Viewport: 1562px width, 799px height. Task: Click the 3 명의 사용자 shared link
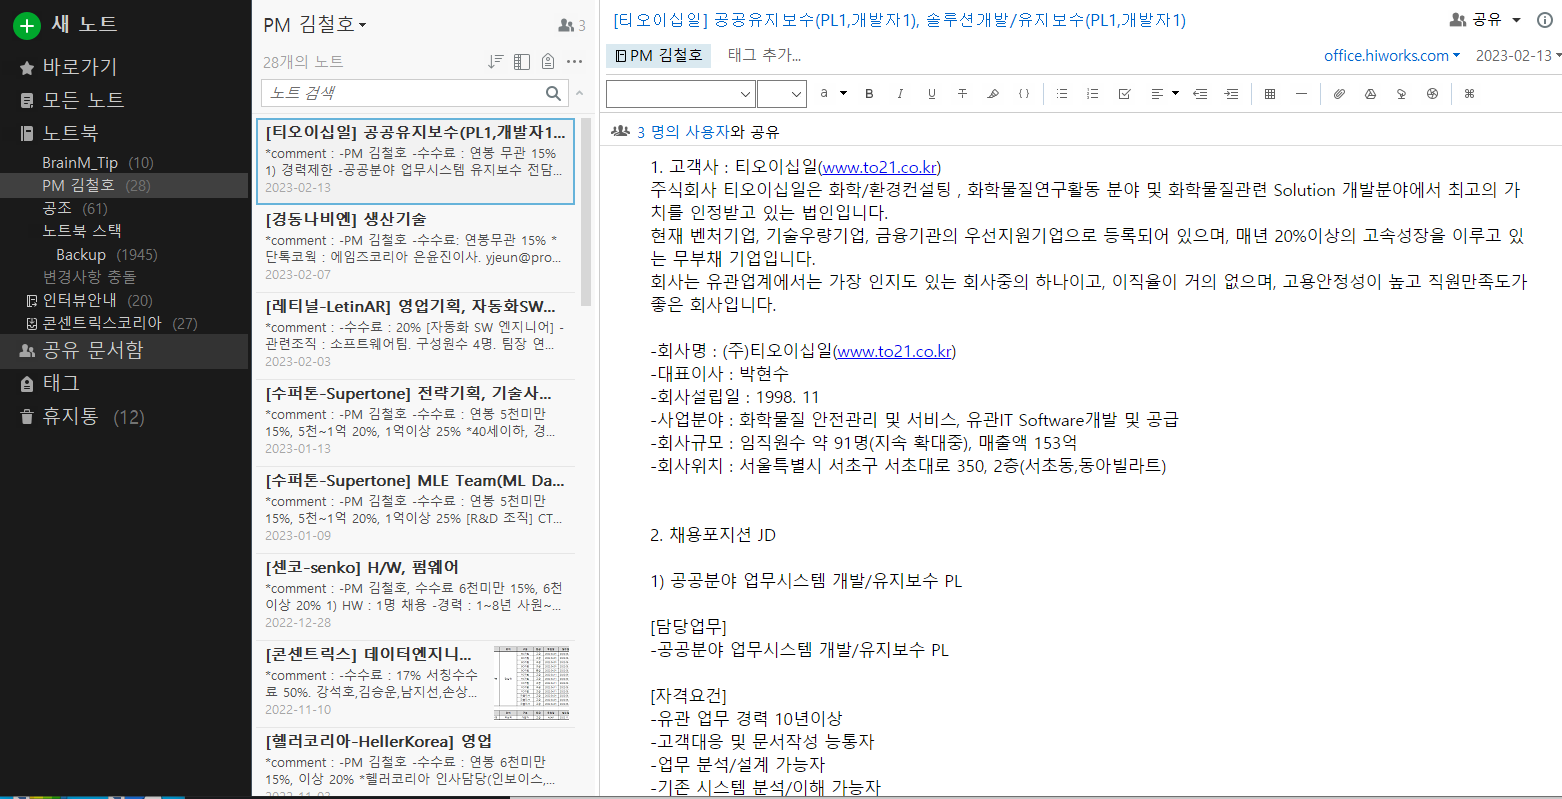click(683, 132)
